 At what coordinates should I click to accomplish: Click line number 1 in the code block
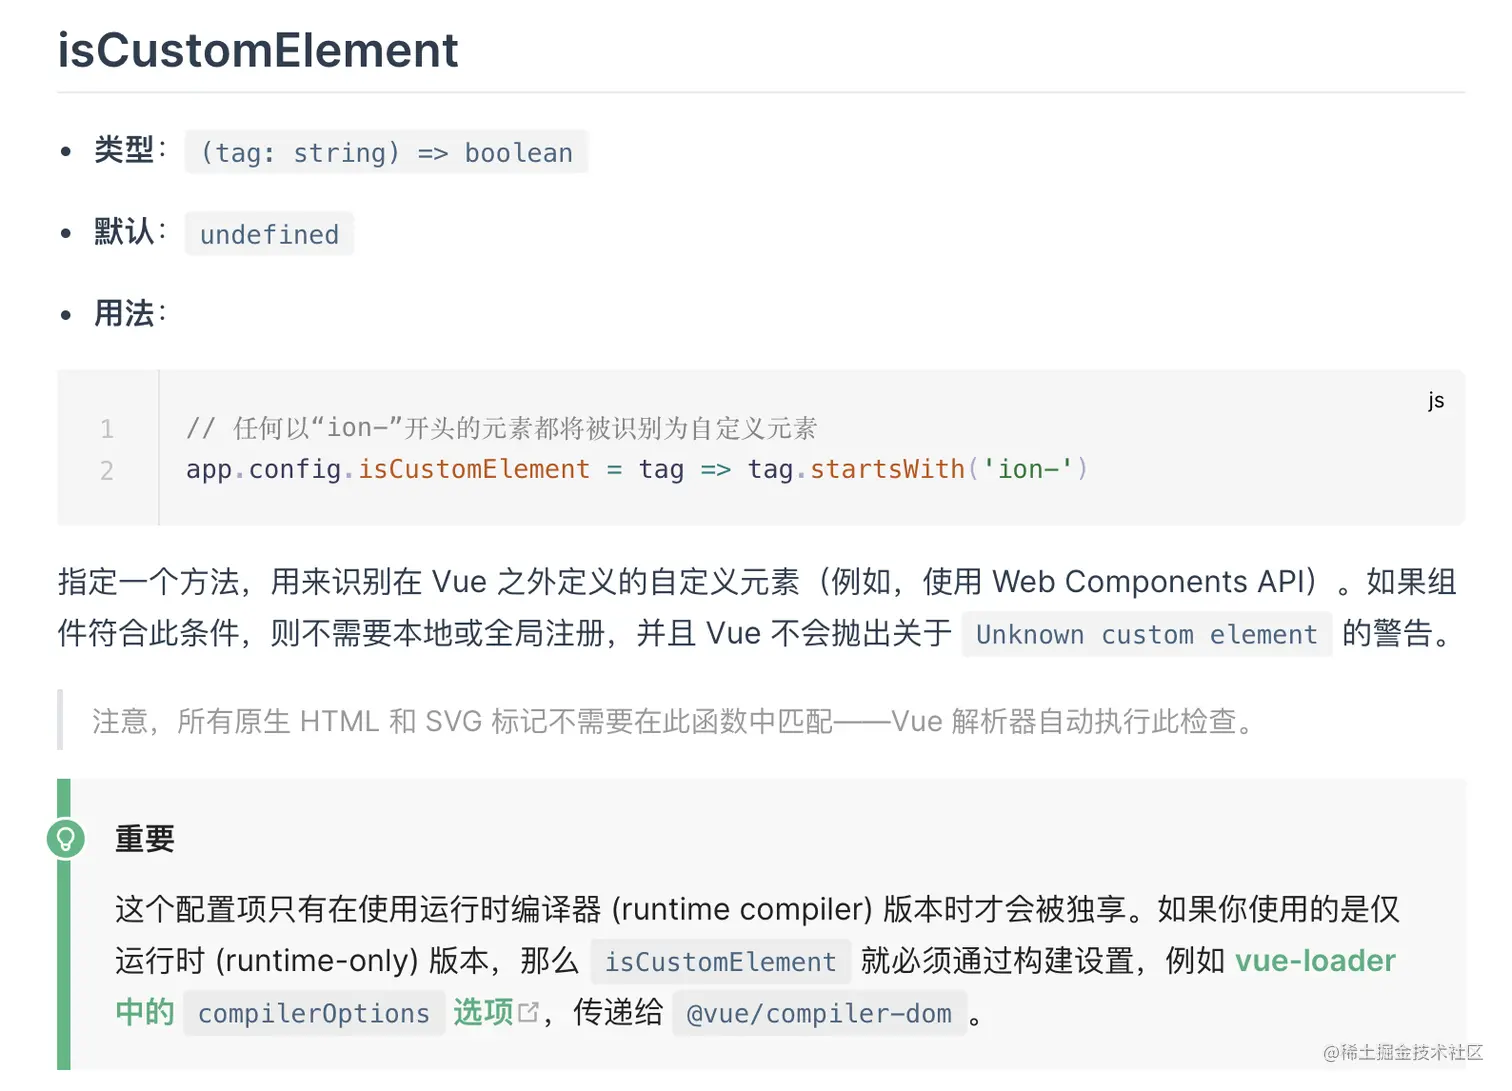107,429
